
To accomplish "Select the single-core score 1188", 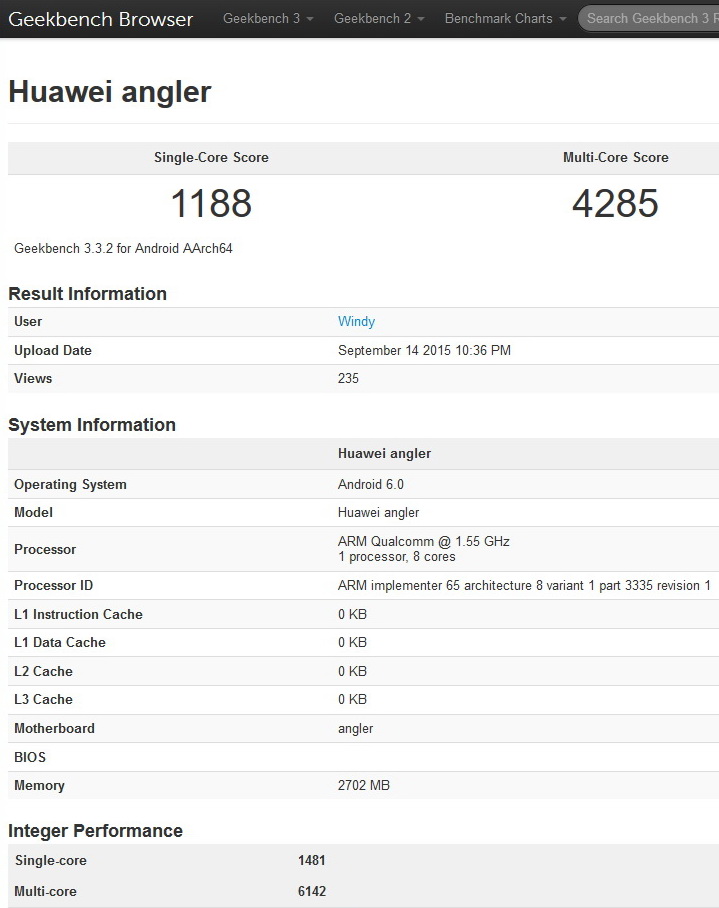I will tap(211, 203).
